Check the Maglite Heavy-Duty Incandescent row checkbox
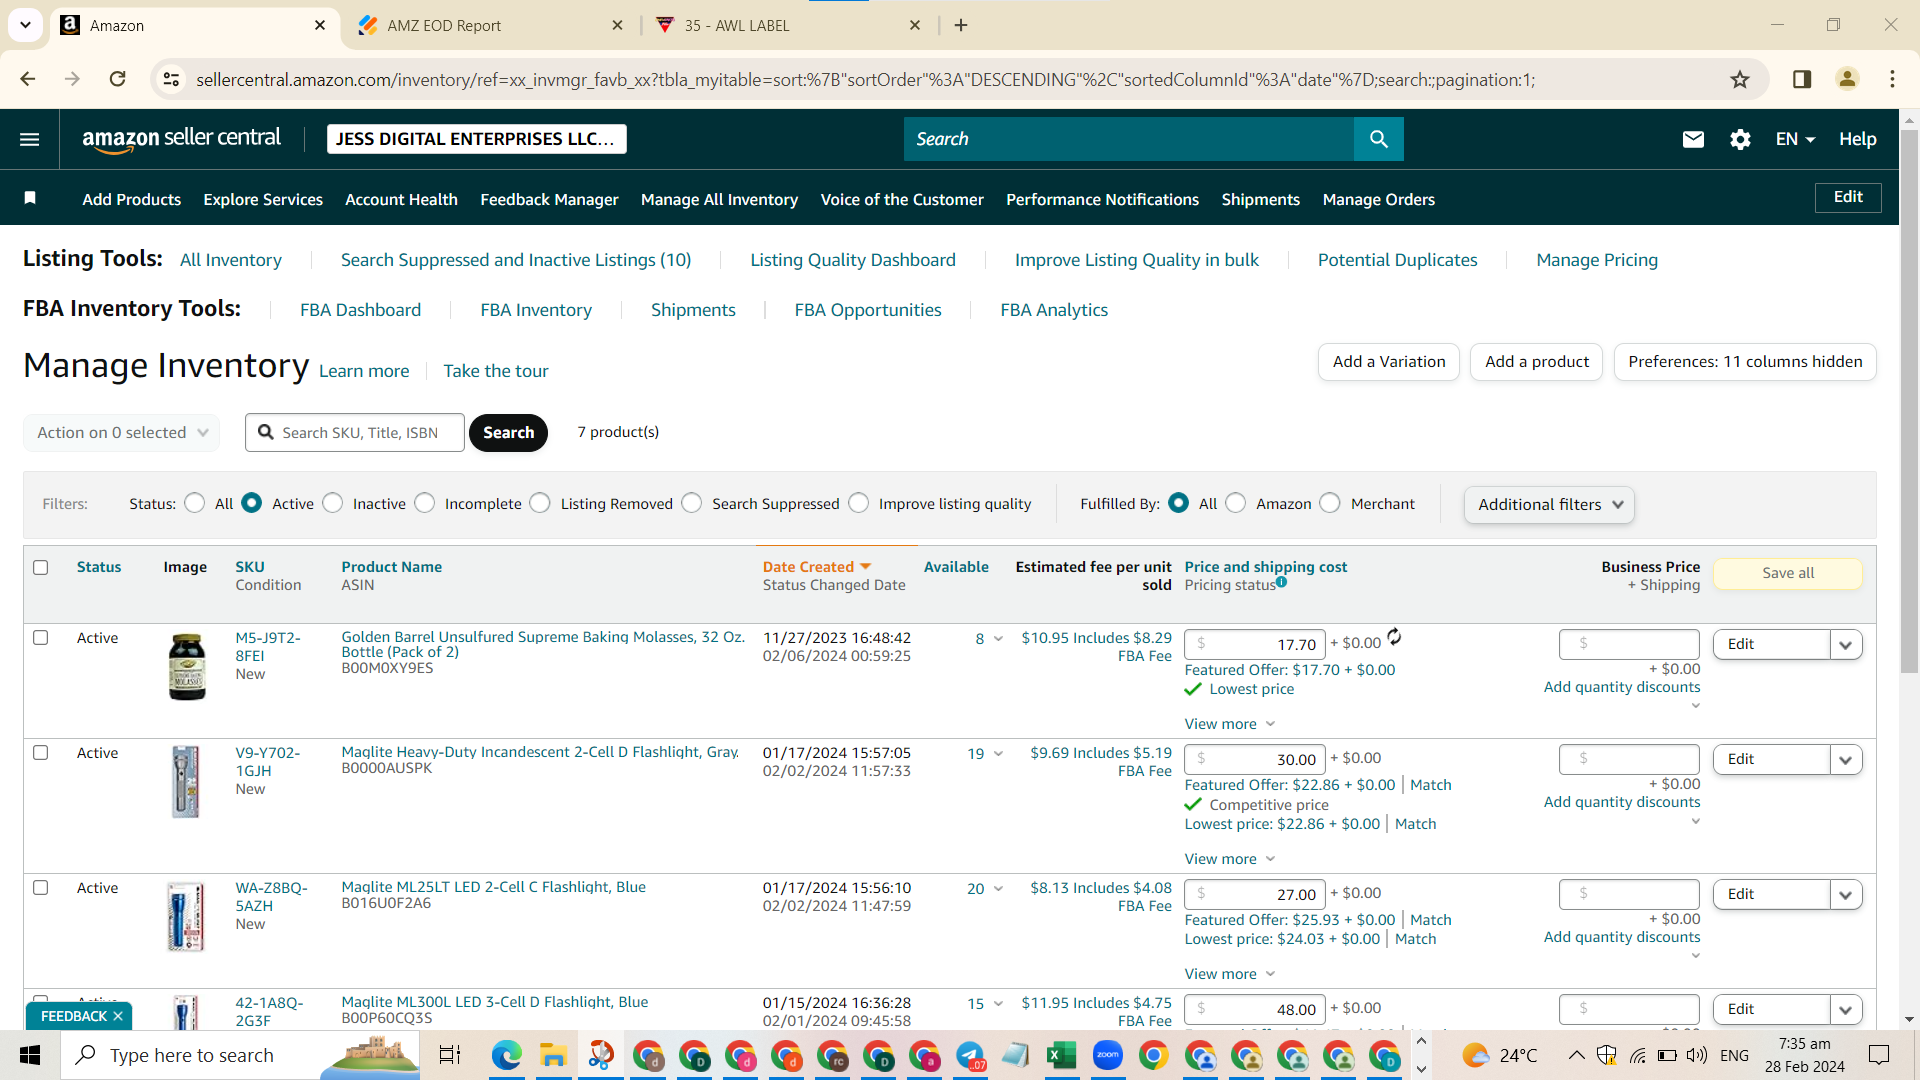This screenshot has height=1080, width=1920. click(x=41, y=752)
